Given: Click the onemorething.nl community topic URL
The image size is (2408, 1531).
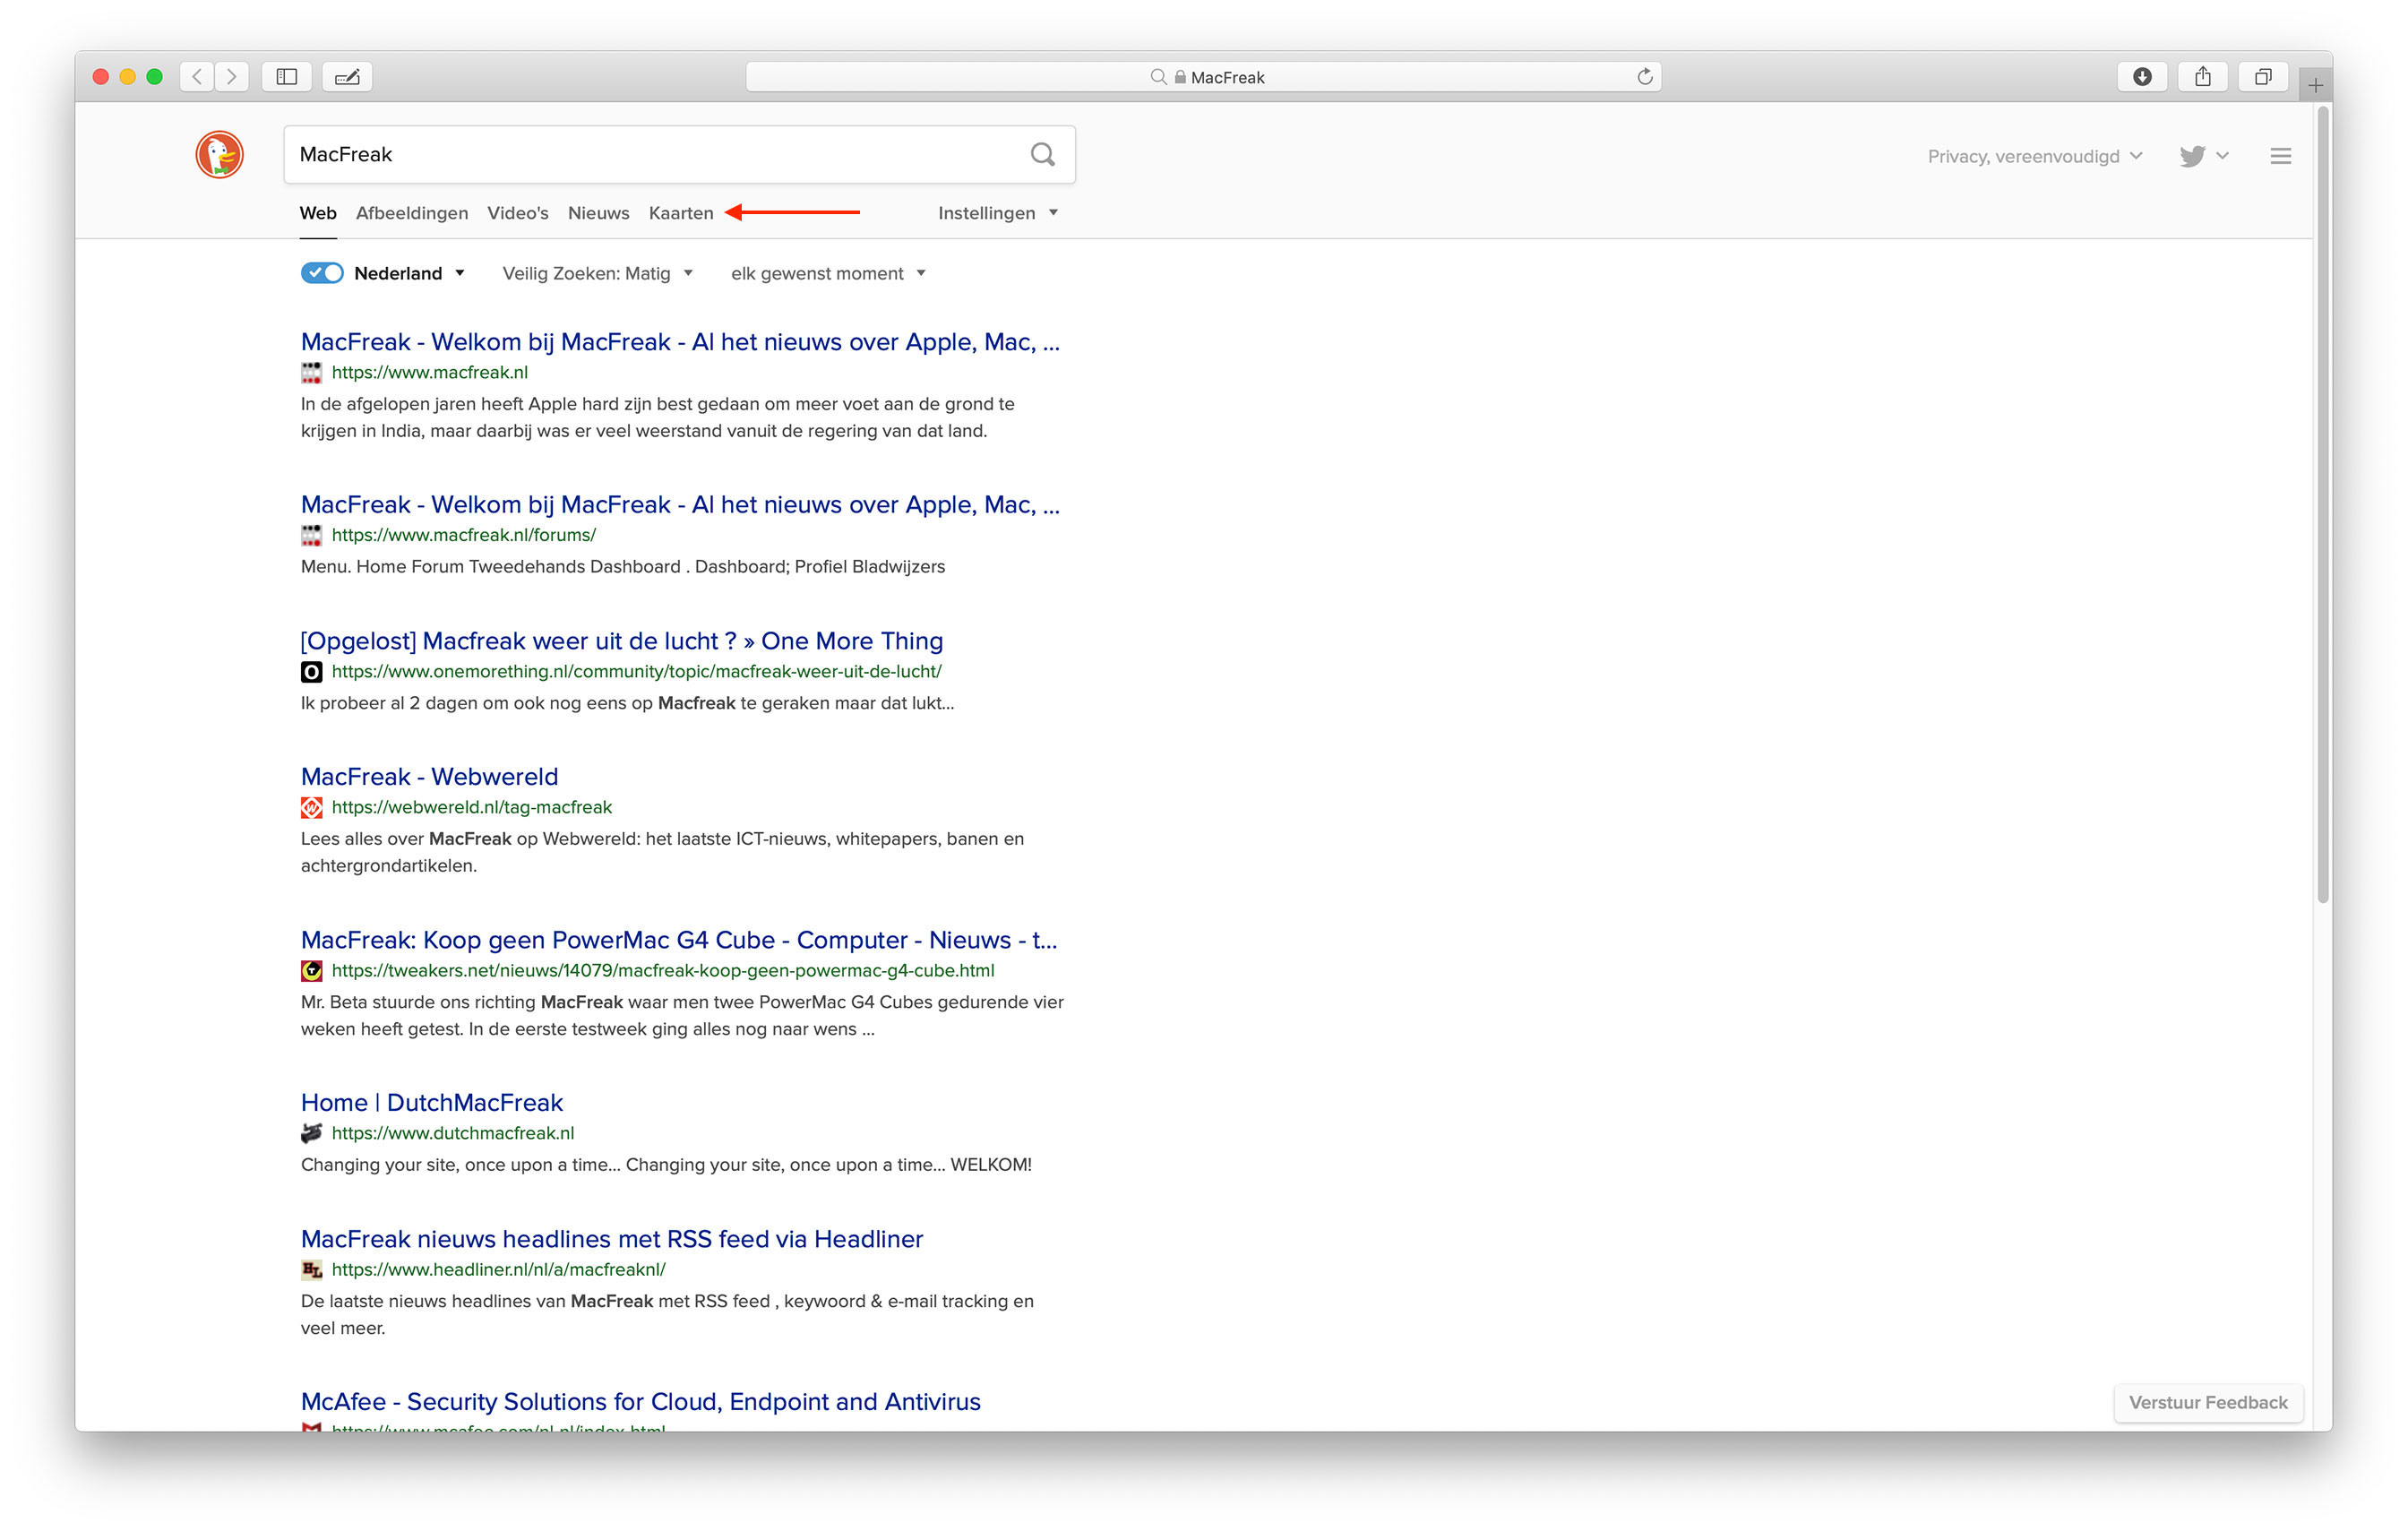Looking at the screenshot, I should click(x=637, y=671).
